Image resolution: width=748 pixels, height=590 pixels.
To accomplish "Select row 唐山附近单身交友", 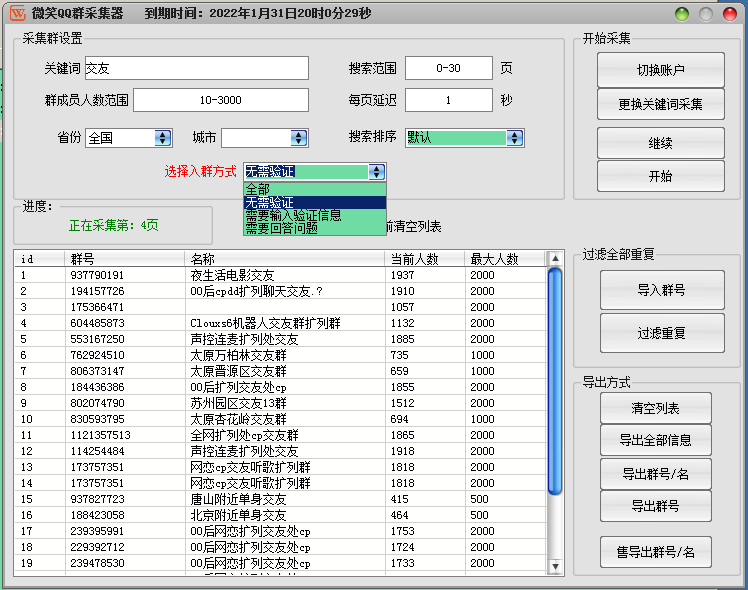I will pyautogui.click(x=280, y=499).
